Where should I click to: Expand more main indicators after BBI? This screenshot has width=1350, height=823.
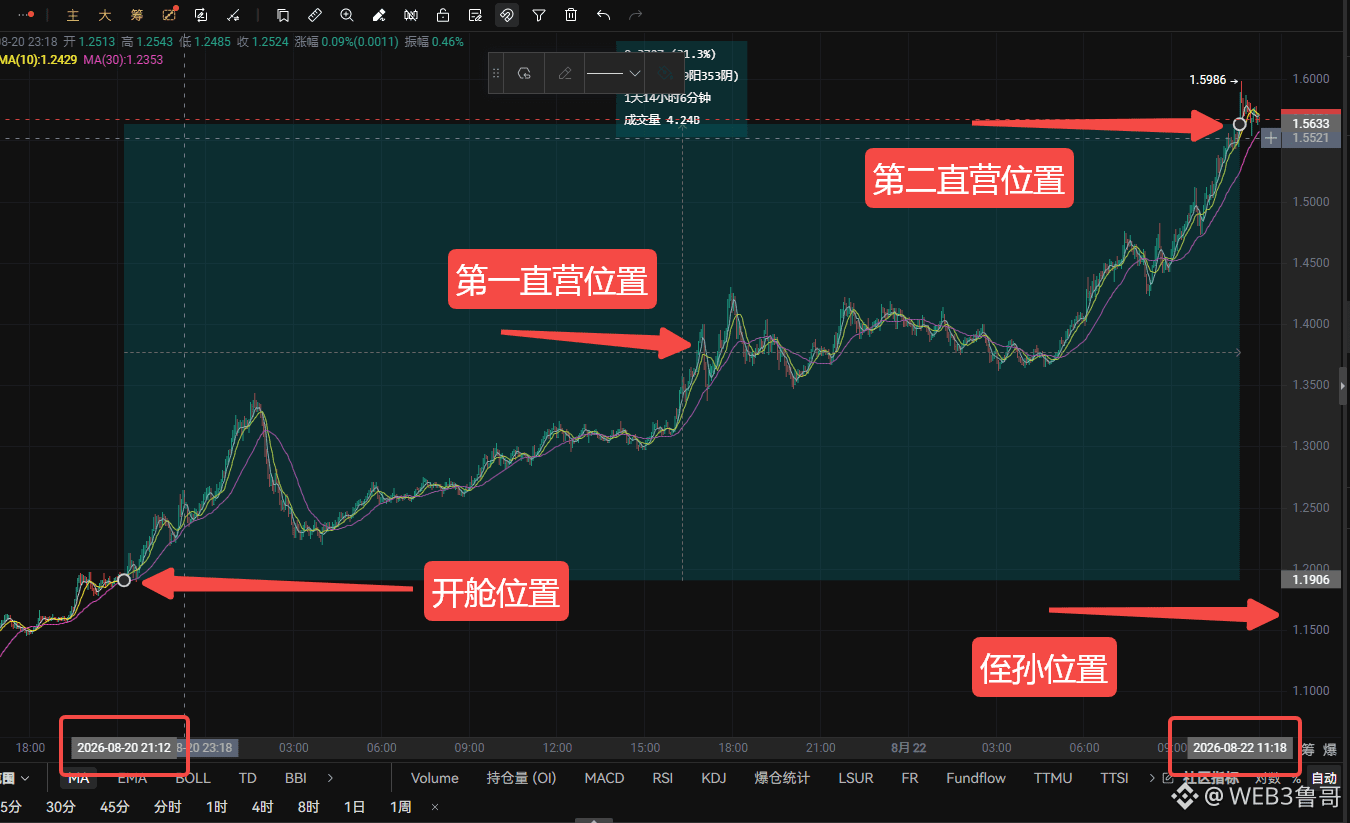tap(331, 778)
